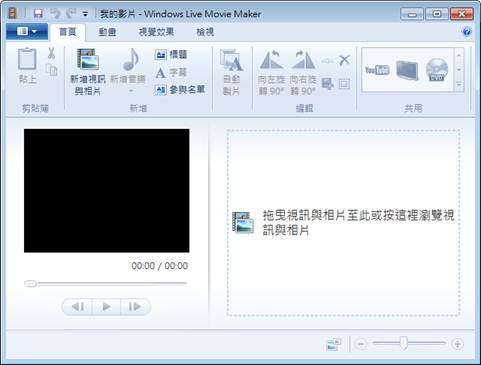Click the preview seek slider handle
Screen dimensions: 481x365
tap(30, 284)
